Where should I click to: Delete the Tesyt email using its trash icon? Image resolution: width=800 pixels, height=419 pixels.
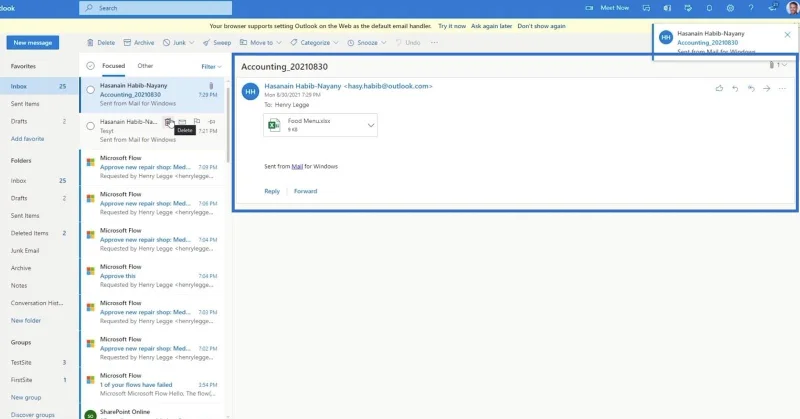pyautogui.click(x=168, y=121)
